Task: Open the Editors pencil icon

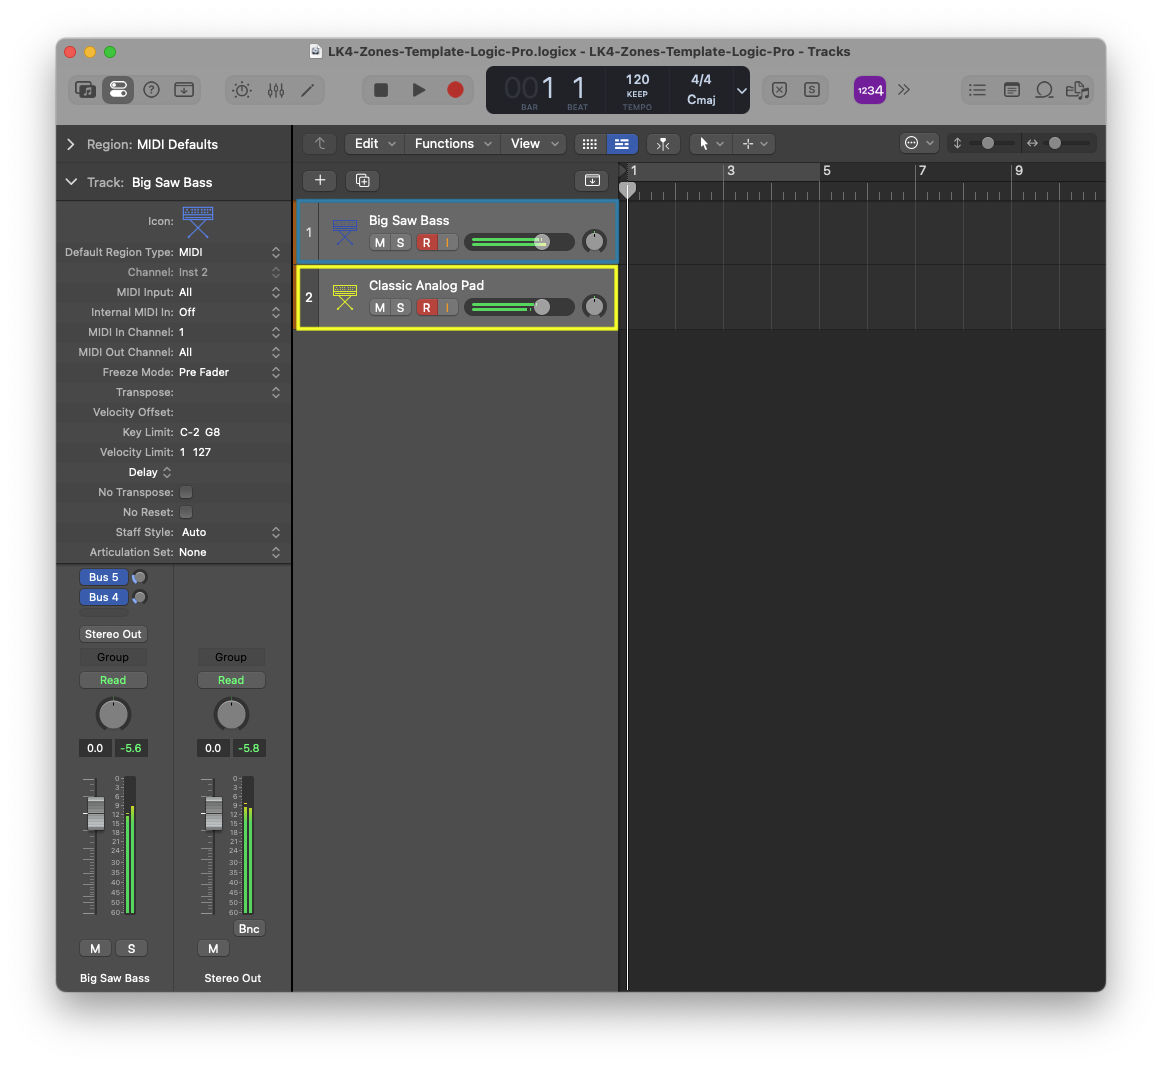Action: 308,90
